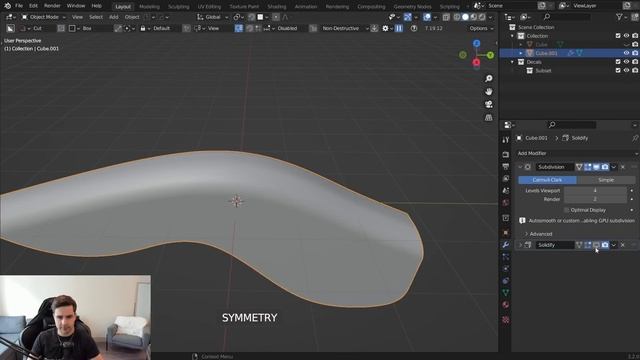This screenshot has height=360, width=640.
Task: Click the zoom magnifier viewport icon
Action: pyautogui.click(x=489, y=78)
